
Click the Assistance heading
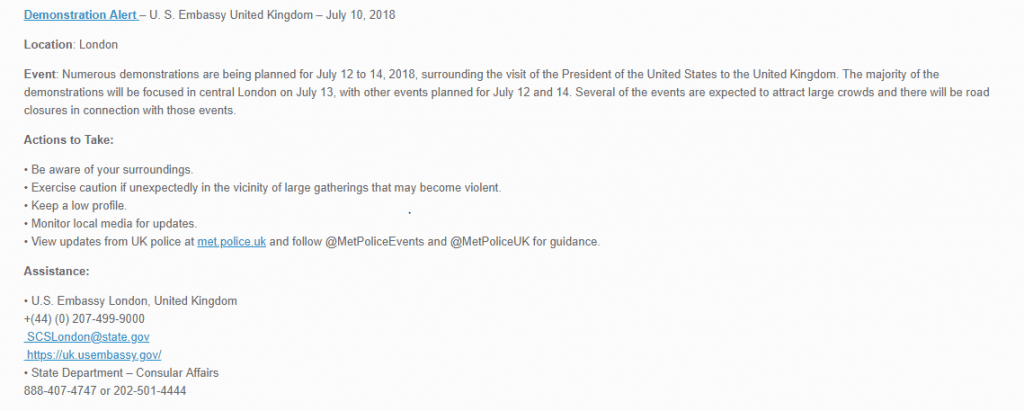(x=56, y=271)
